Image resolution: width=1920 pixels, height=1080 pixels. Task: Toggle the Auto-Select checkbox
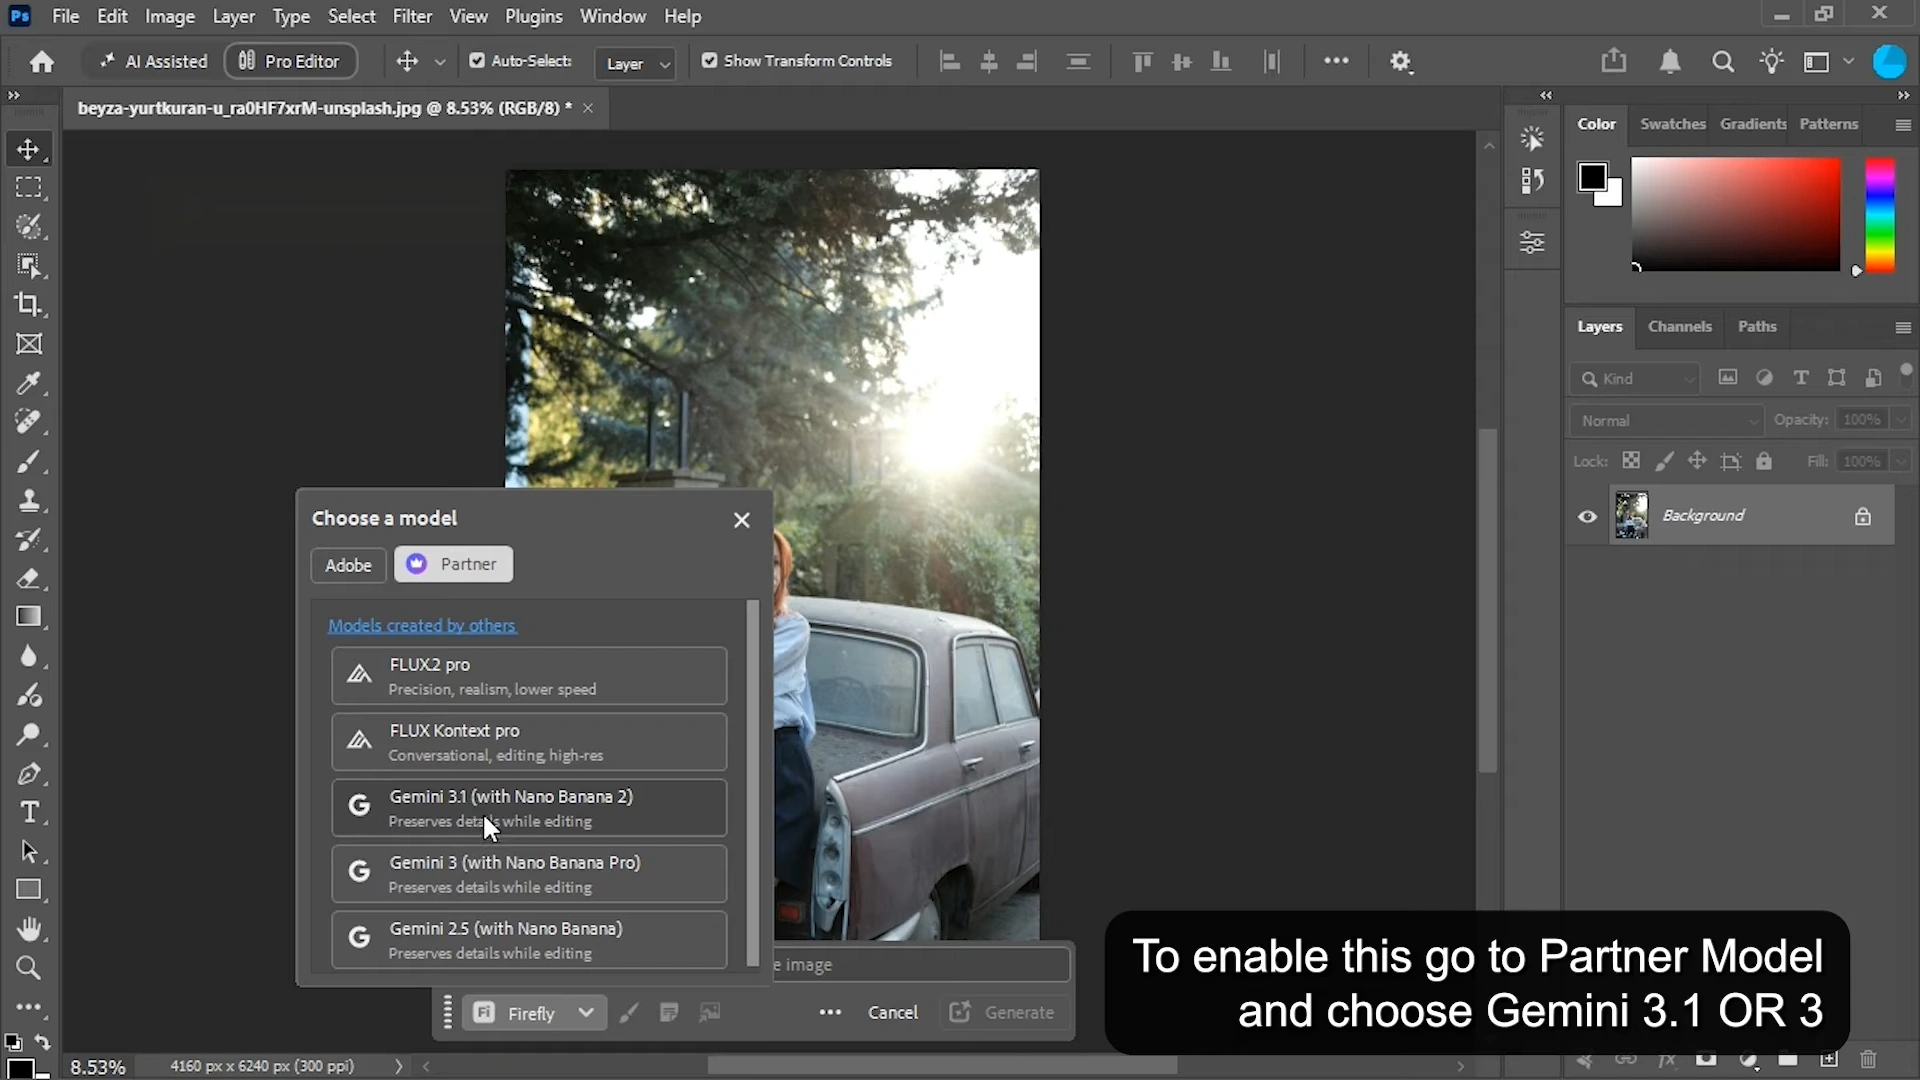coord(477,61)
